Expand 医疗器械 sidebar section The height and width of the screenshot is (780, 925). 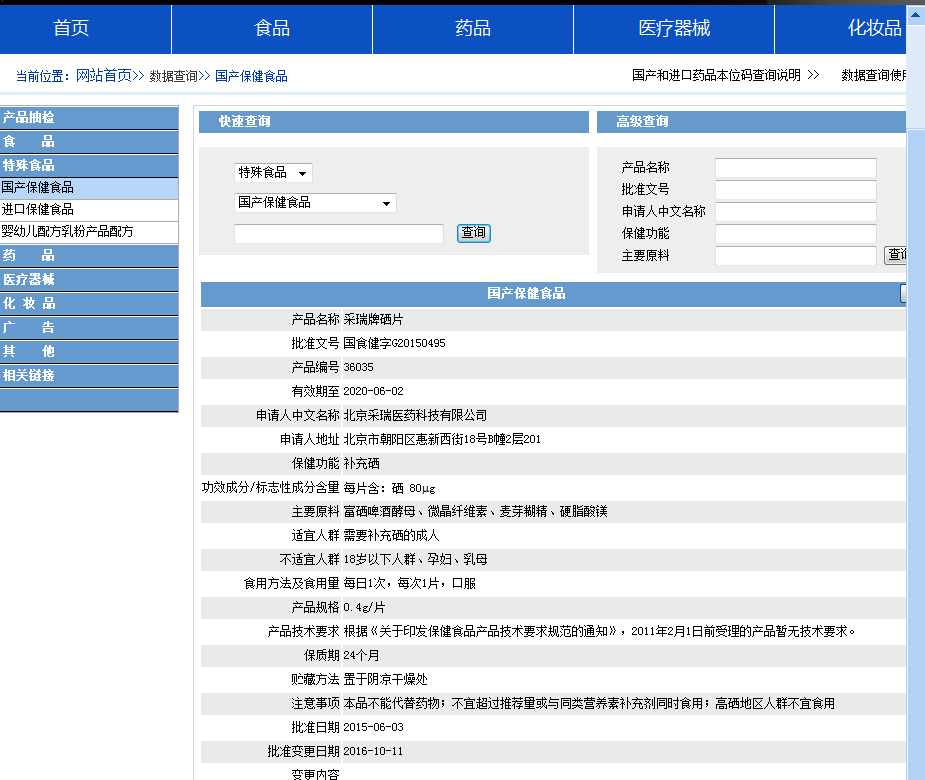pos(89,280)
